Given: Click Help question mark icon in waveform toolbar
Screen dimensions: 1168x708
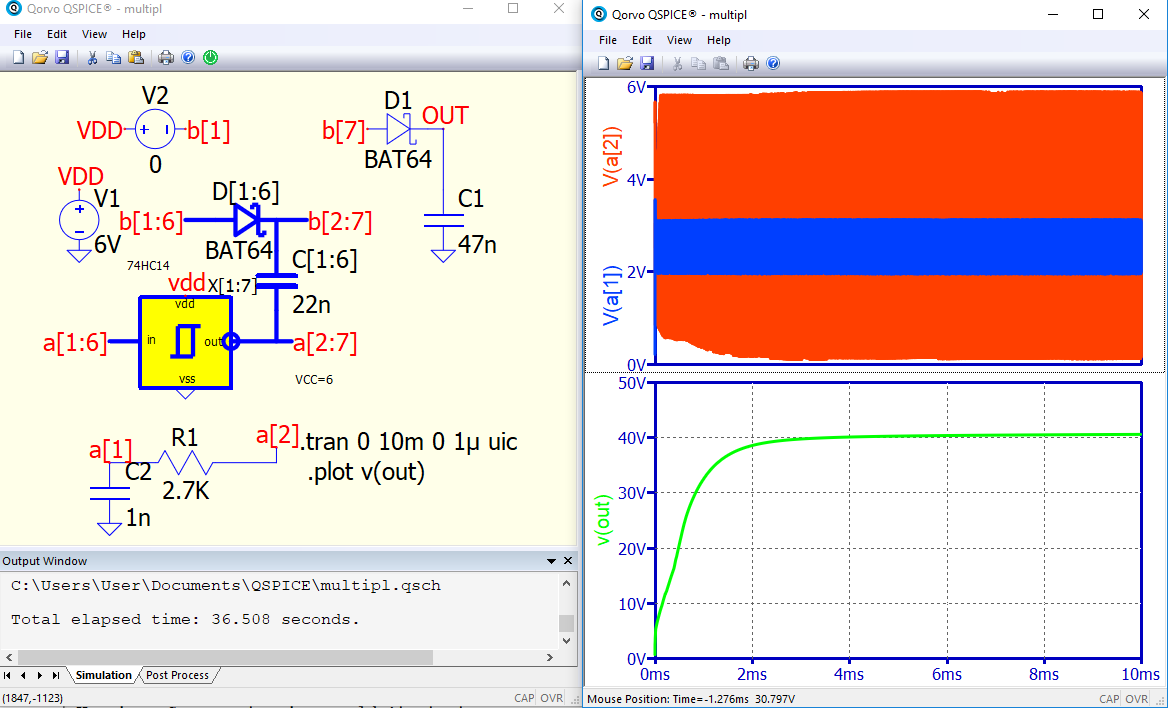Looking at the screenshot, I should [x=773, y=63].
